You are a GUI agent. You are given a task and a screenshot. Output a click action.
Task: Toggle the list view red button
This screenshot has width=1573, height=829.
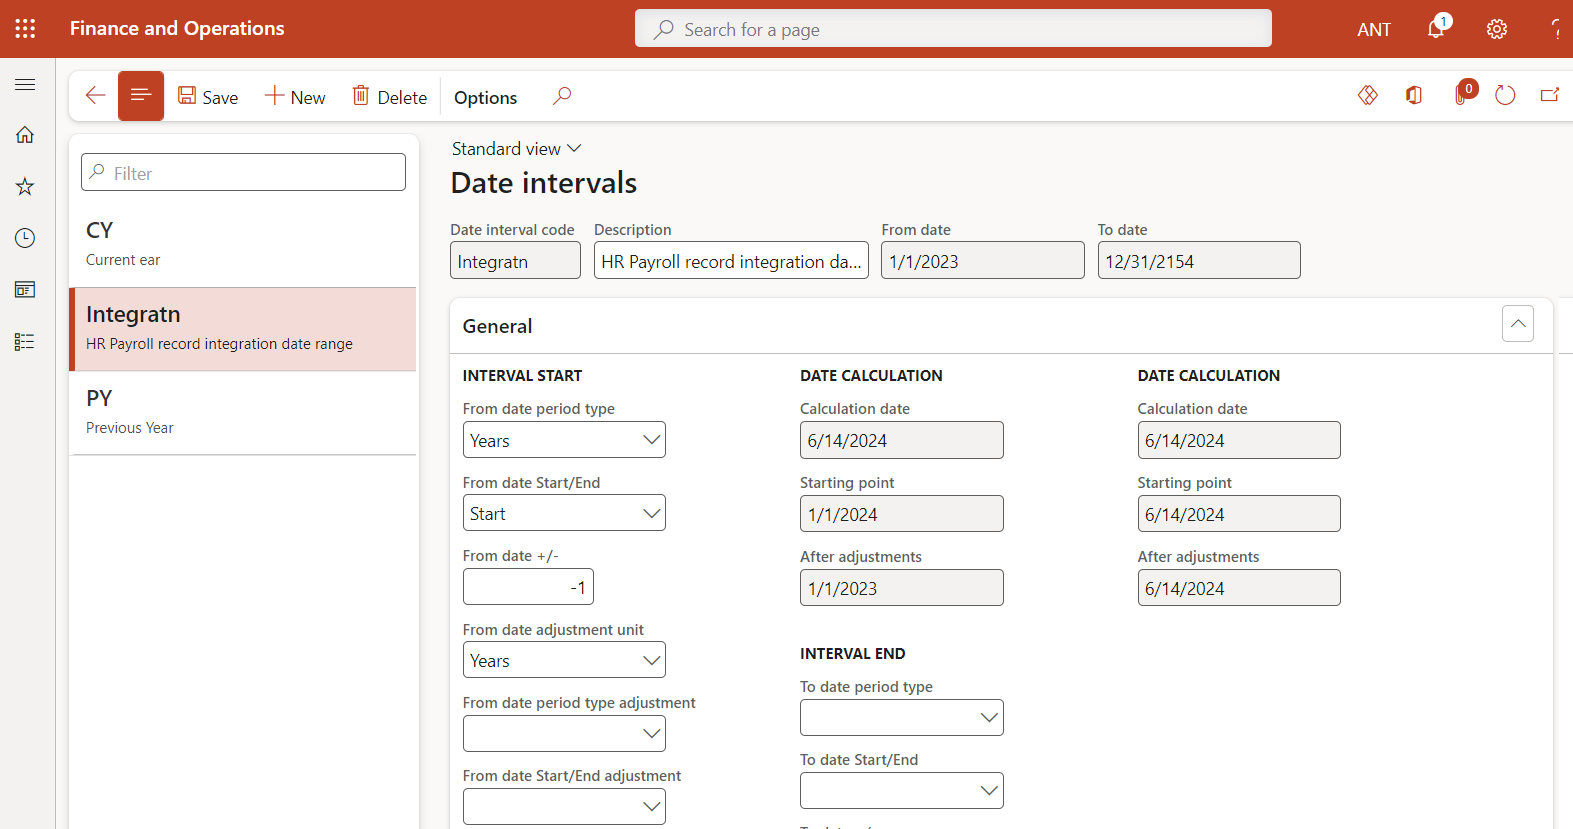point(141,96)
